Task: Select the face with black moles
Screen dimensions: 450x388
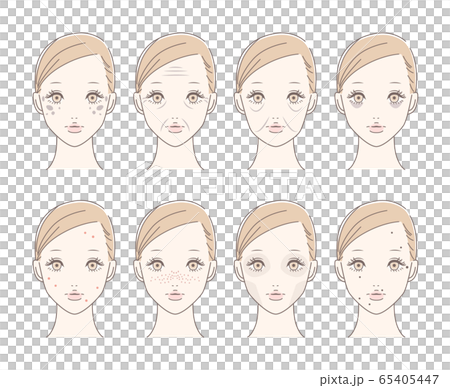Action: click(376, 269)
